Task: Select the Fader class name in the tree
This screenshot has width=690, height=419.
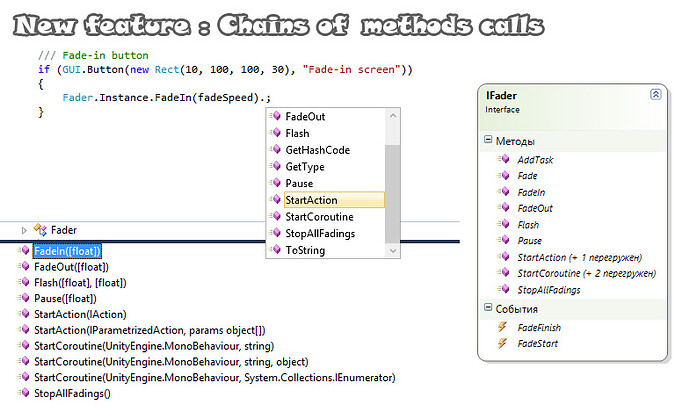Action: pyautogui.click(x=64, y=230)
